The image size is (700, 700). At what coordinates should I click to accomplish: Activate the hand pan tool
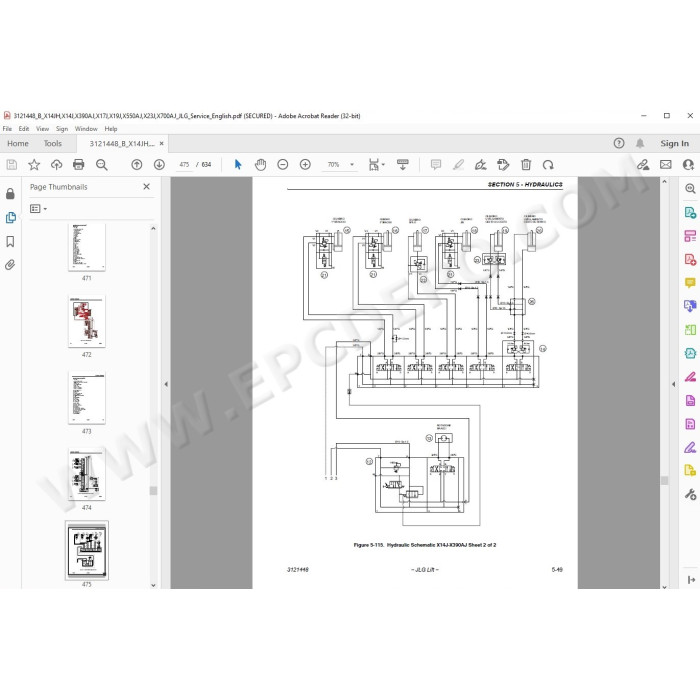(260, 165)
